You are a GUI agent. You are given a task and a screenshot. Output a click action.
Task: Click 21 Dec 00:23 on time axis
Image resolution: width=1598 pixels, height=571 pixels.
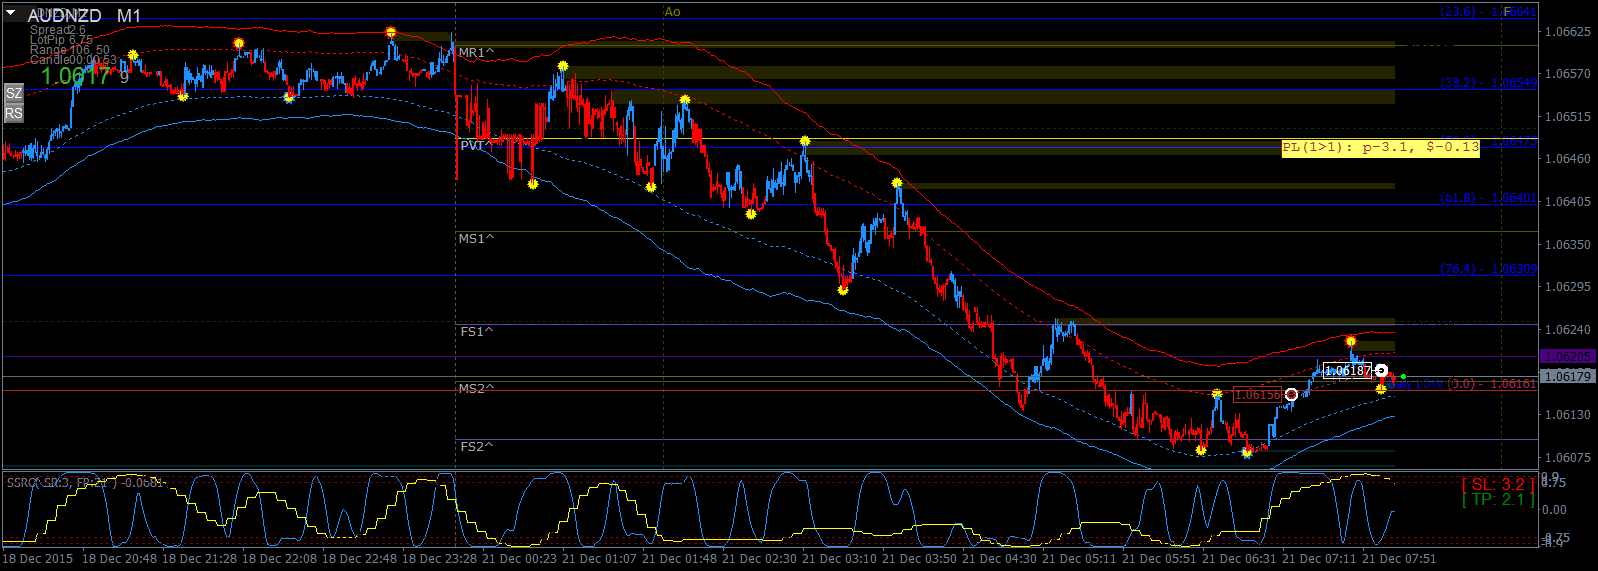(519, 559)
